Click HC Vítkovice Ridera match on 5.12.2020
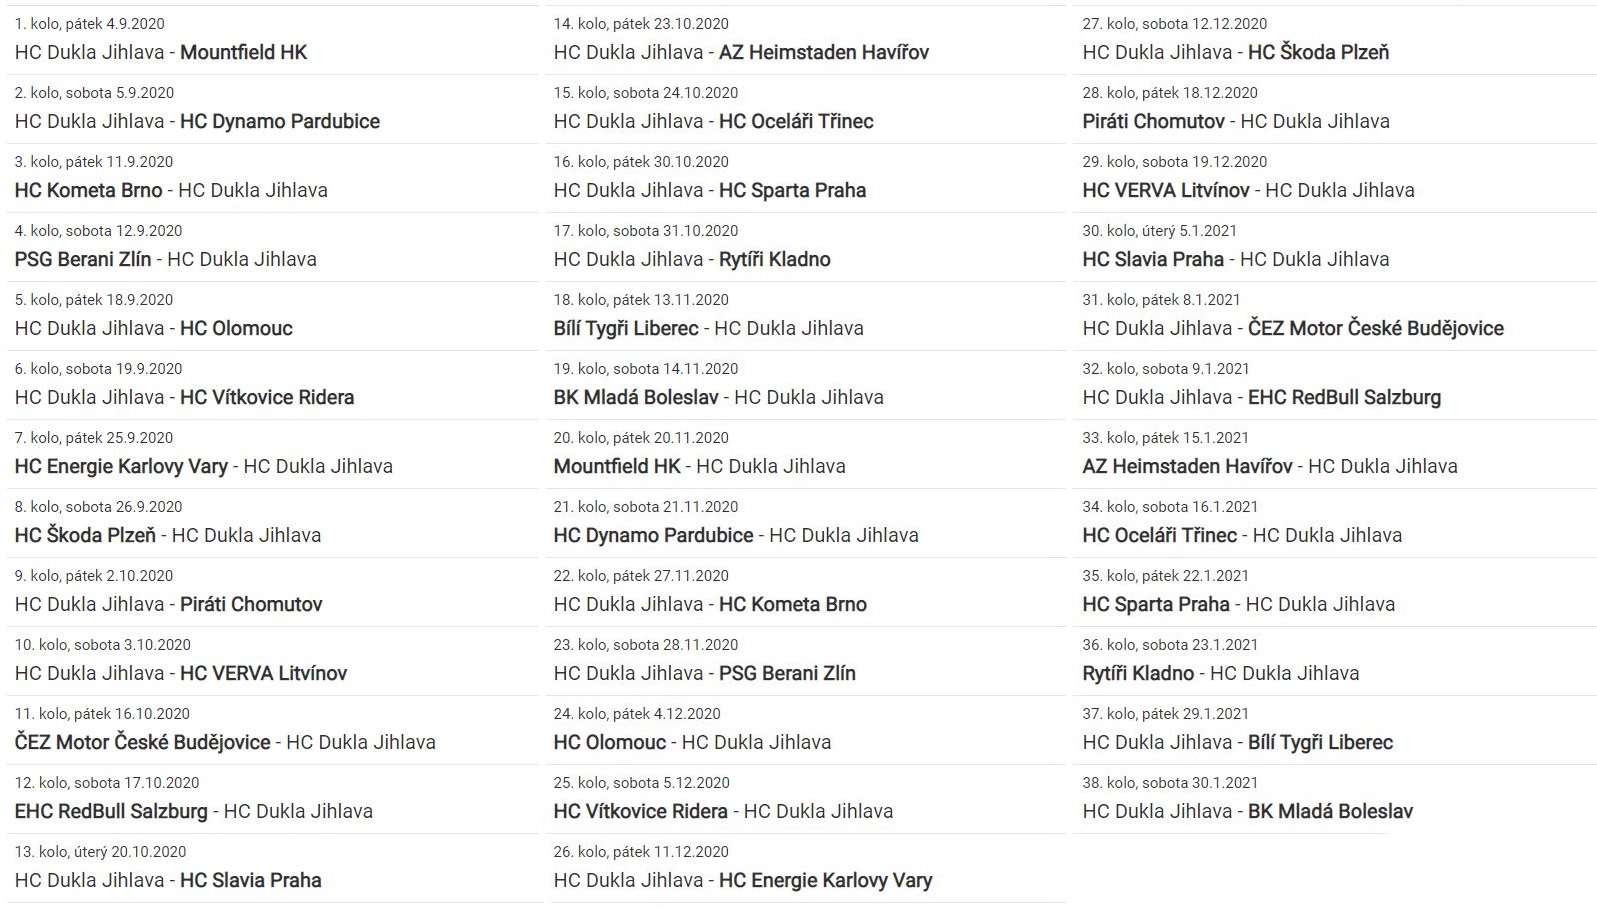The image size is (1597, 909). pos(723,811)
